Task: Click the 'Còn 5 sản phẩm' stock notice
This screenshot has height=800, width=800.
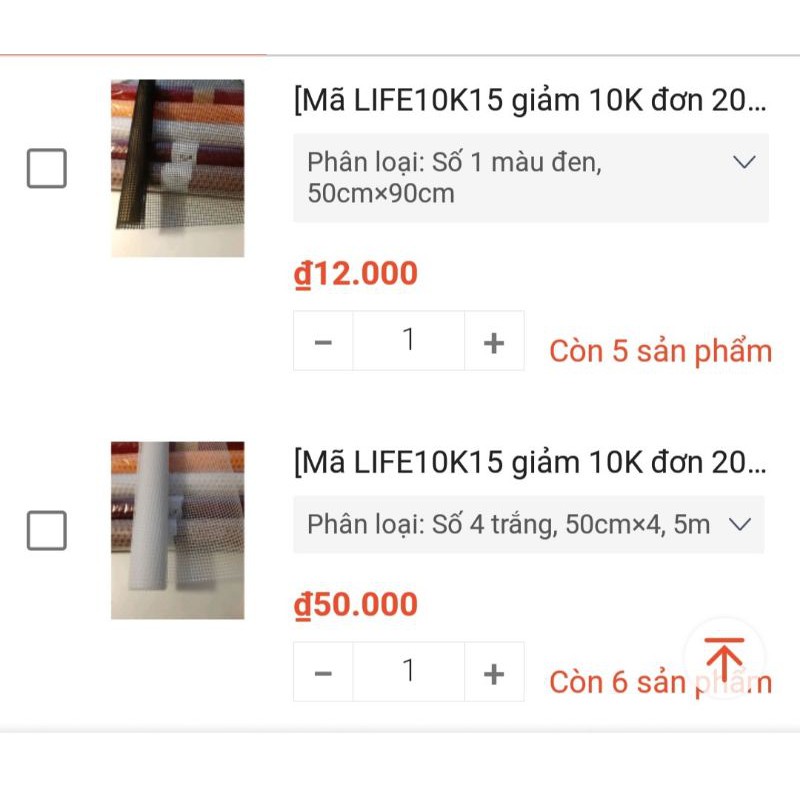Action: [660, 352]
